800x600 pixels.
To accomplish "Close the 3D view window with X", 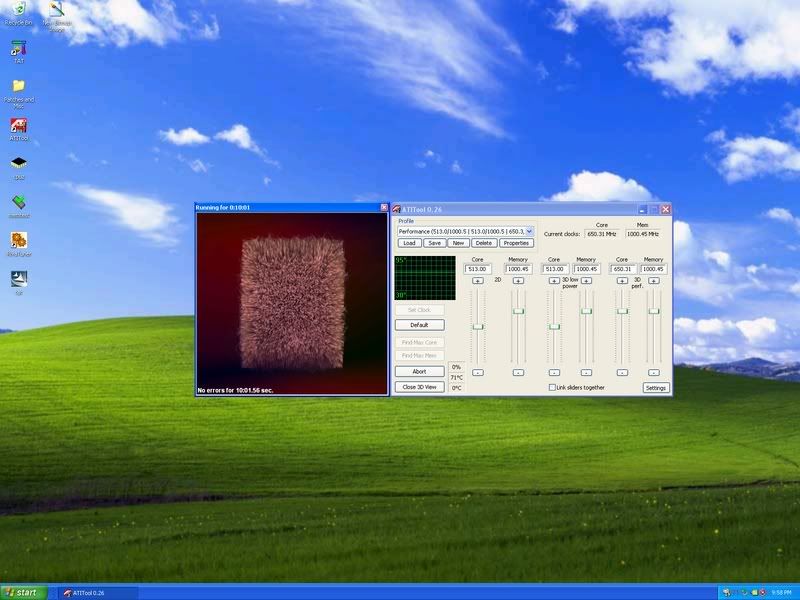I will pyautogui.click(x=384, y=208).
